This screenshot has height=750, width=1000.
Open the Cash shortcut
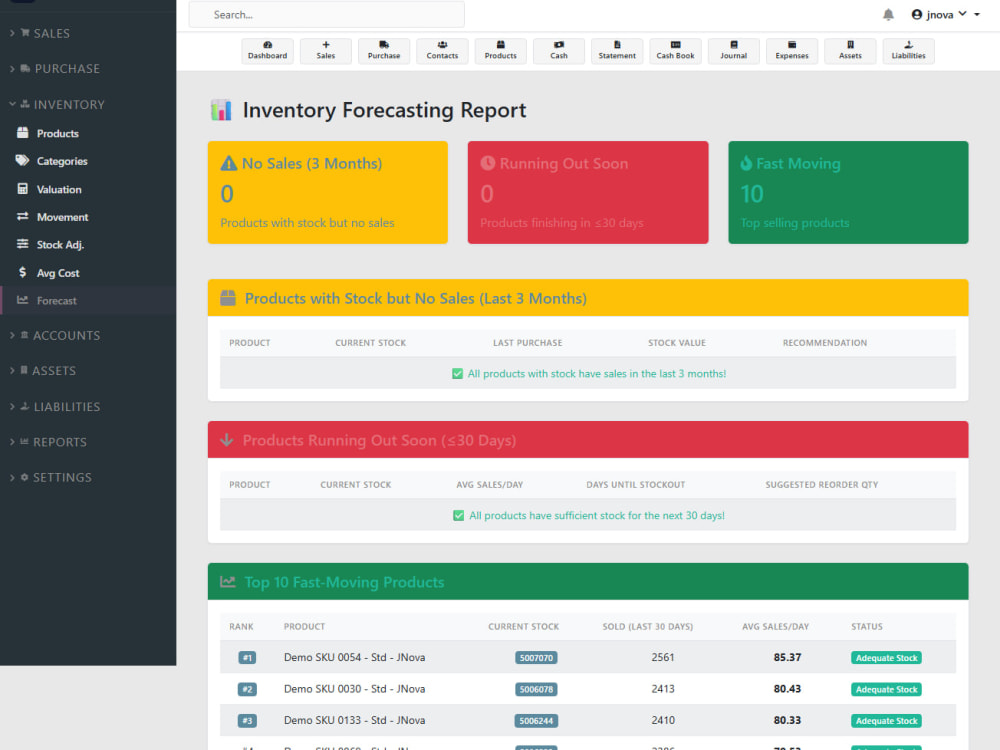559,50
